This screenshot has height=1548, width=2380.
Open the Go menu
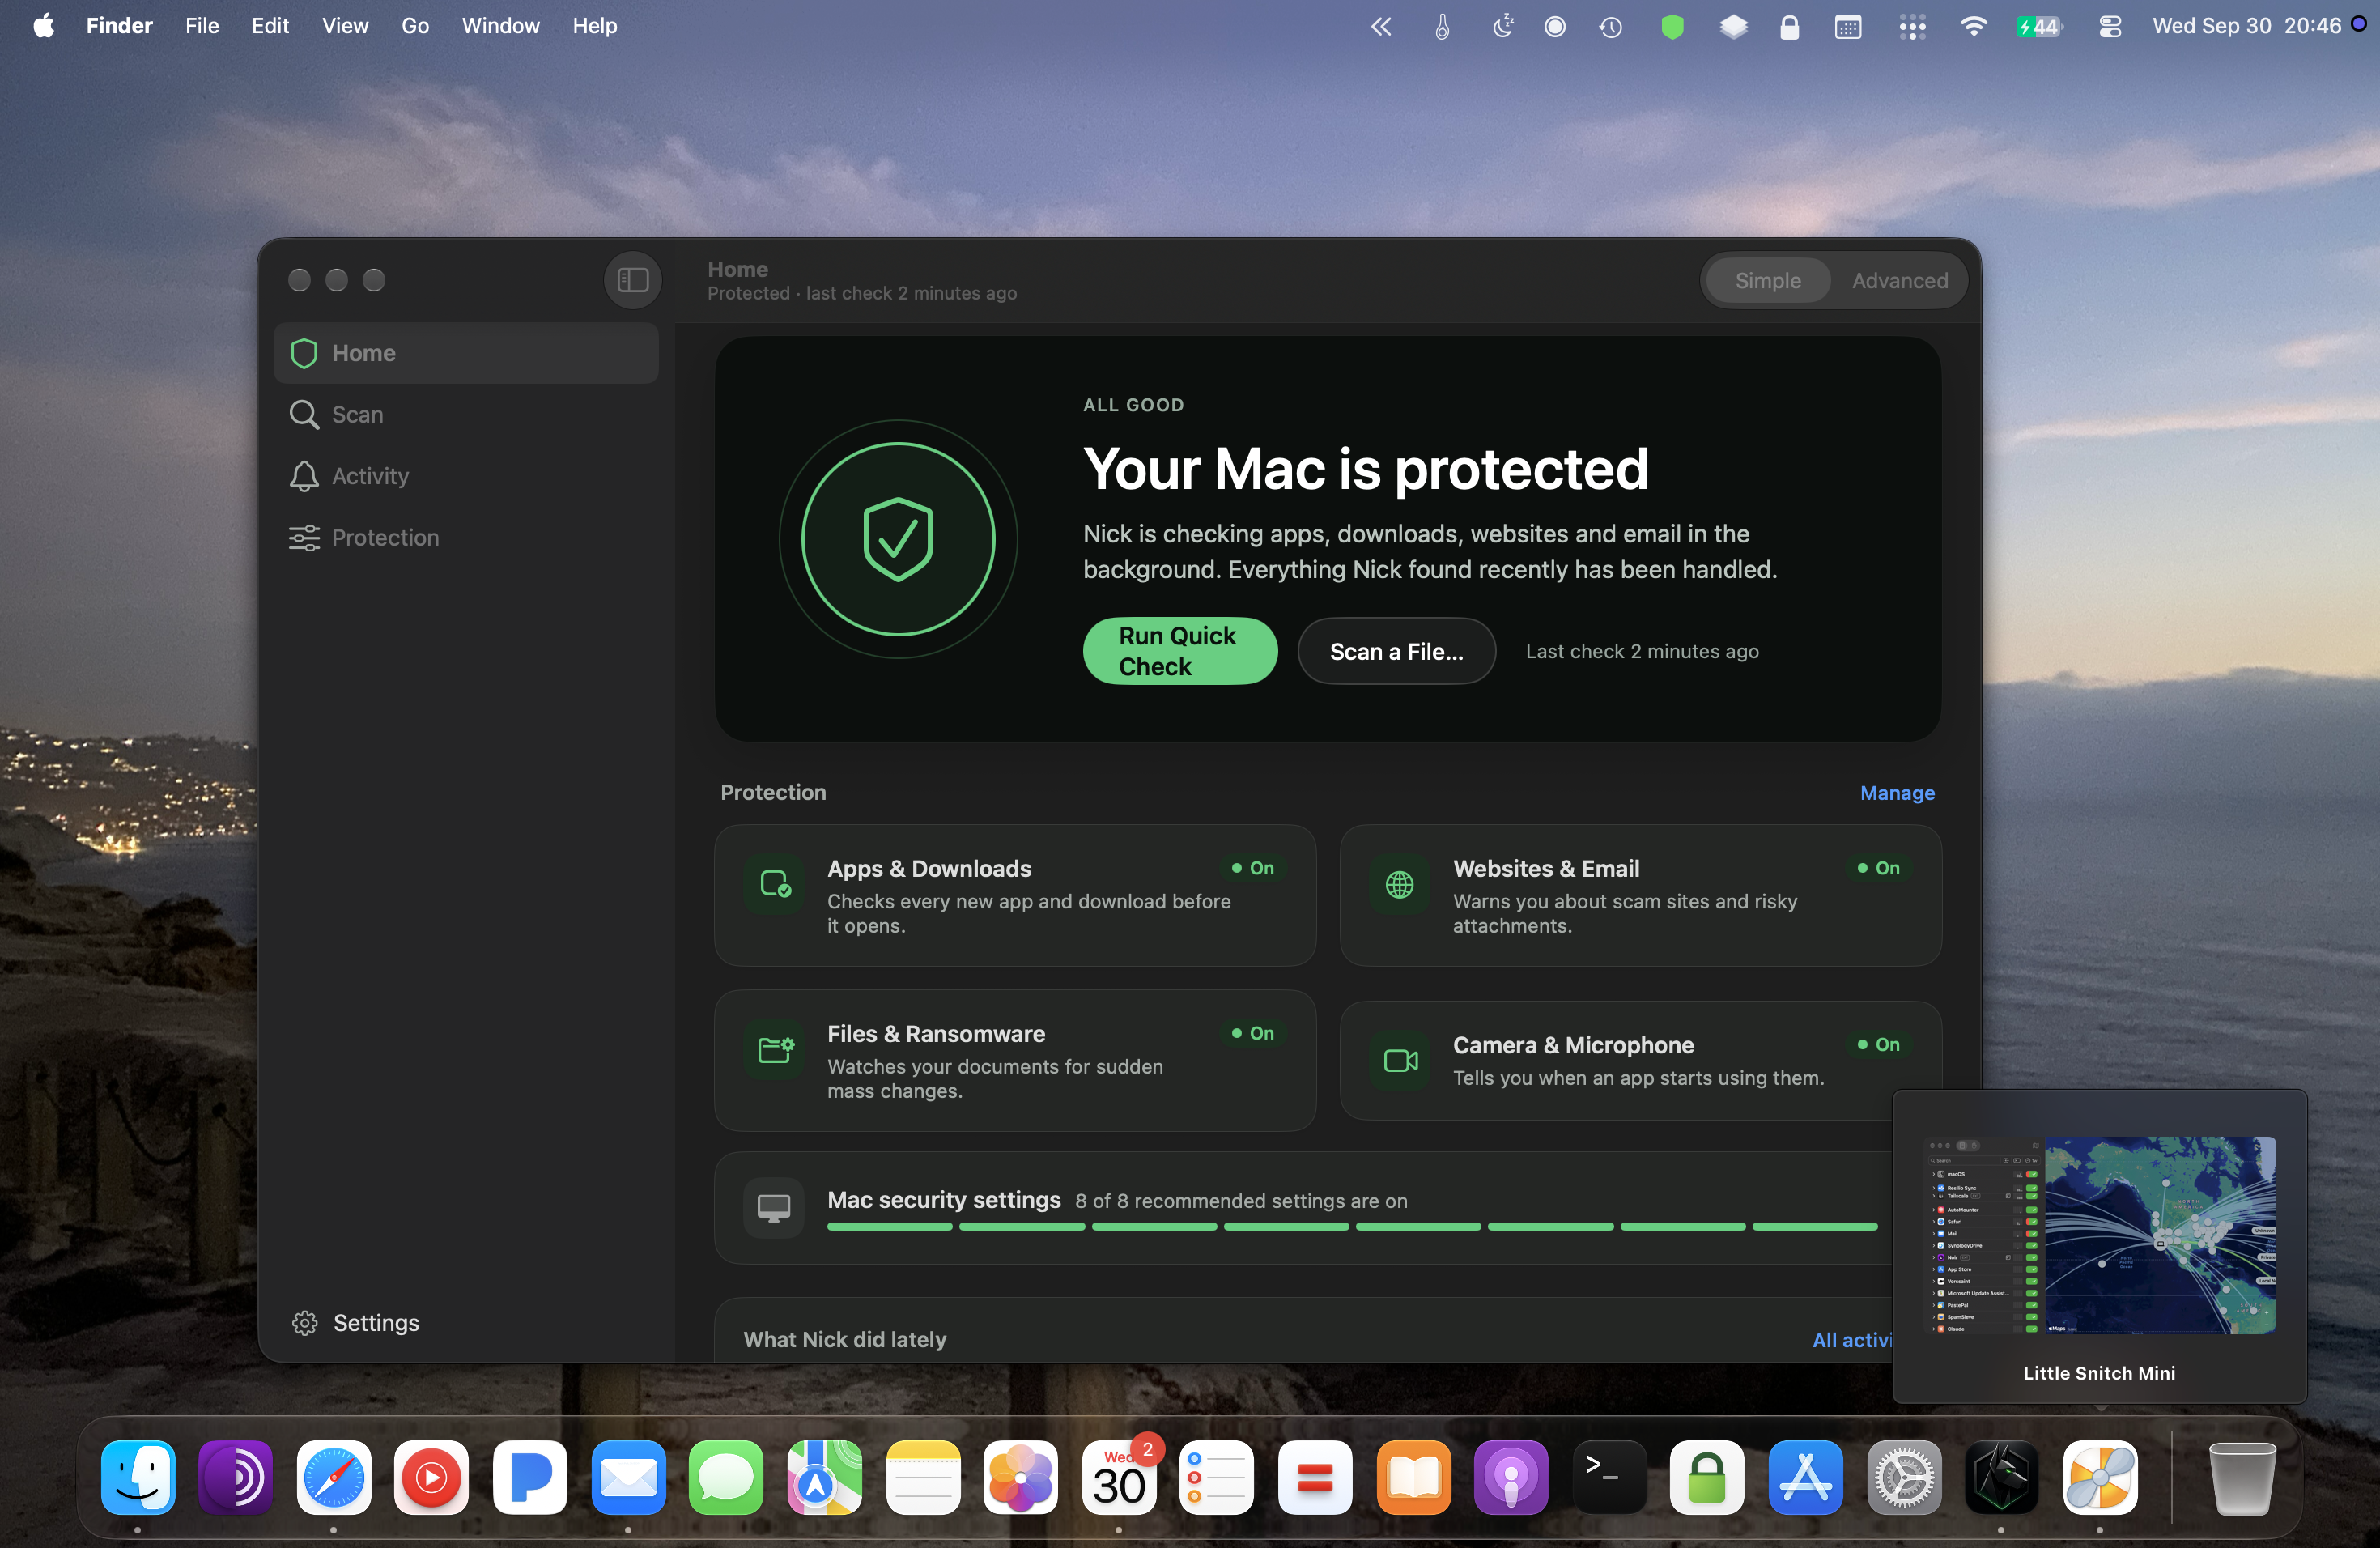click(415, 26)
